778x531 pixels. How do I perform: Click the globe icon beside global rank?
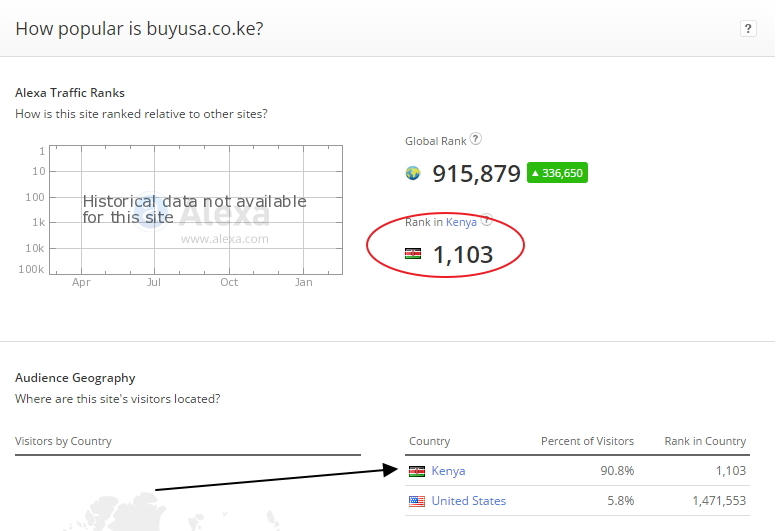[413, 173]
